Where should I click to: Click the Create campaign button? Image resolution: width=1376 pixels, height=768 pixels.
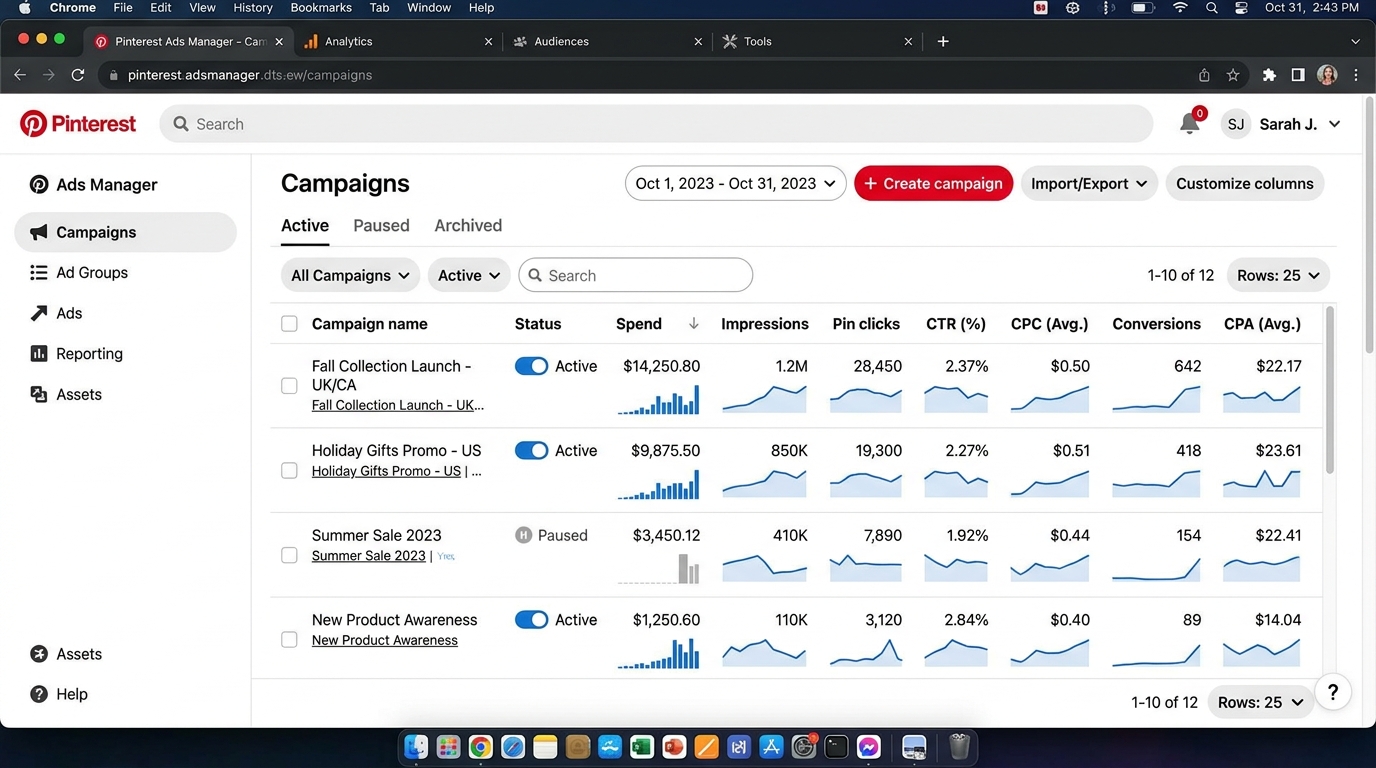pyautogui.click(x=933, y=183)
